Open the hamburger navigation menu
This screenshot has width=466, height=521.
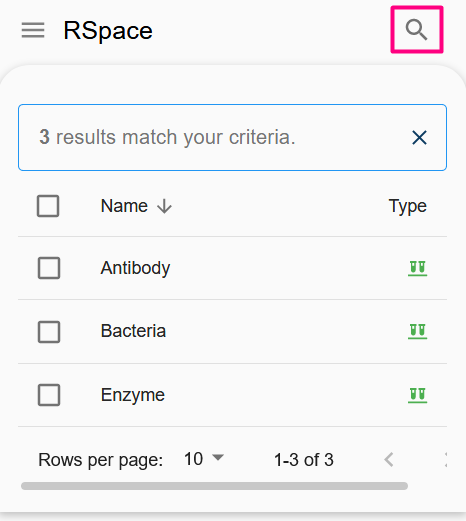coord(33,30)
